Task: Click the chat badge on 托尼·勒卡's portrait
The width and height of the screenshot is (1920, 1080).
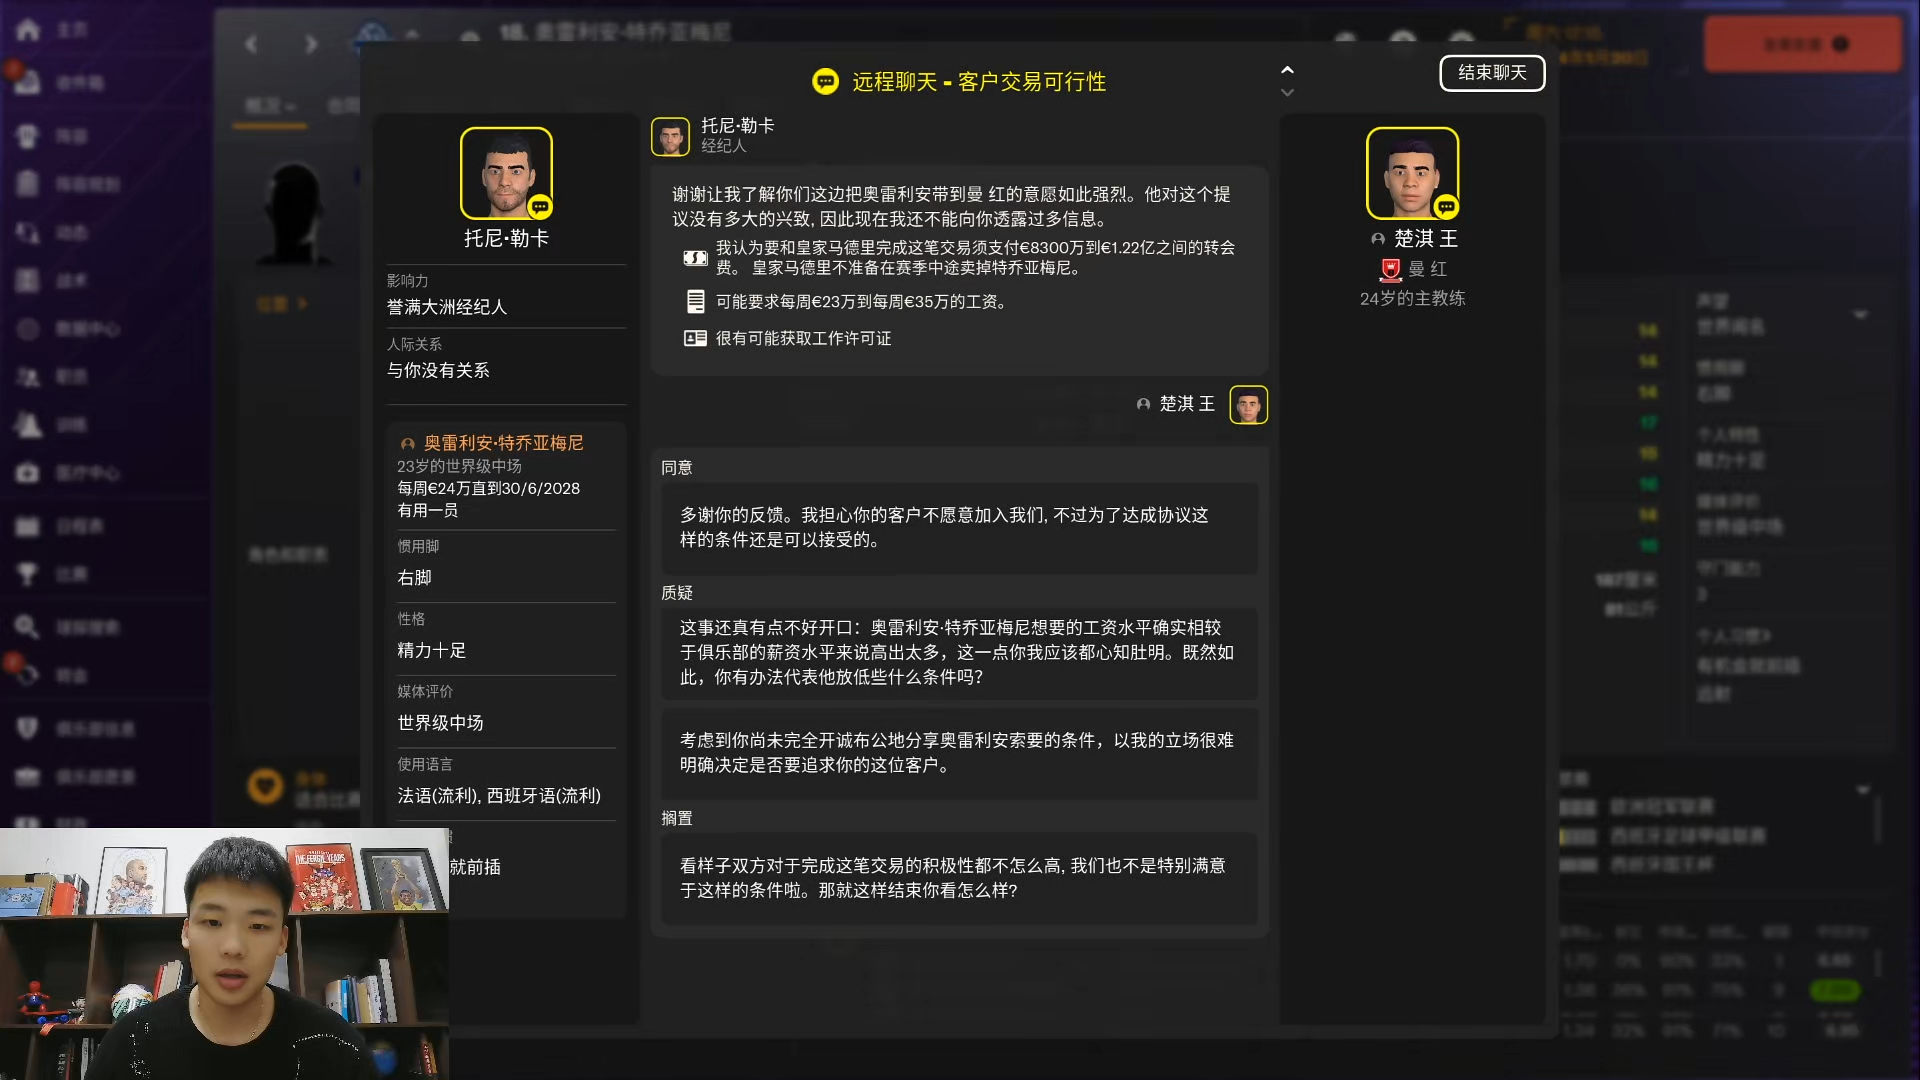Action: (540, 207)
